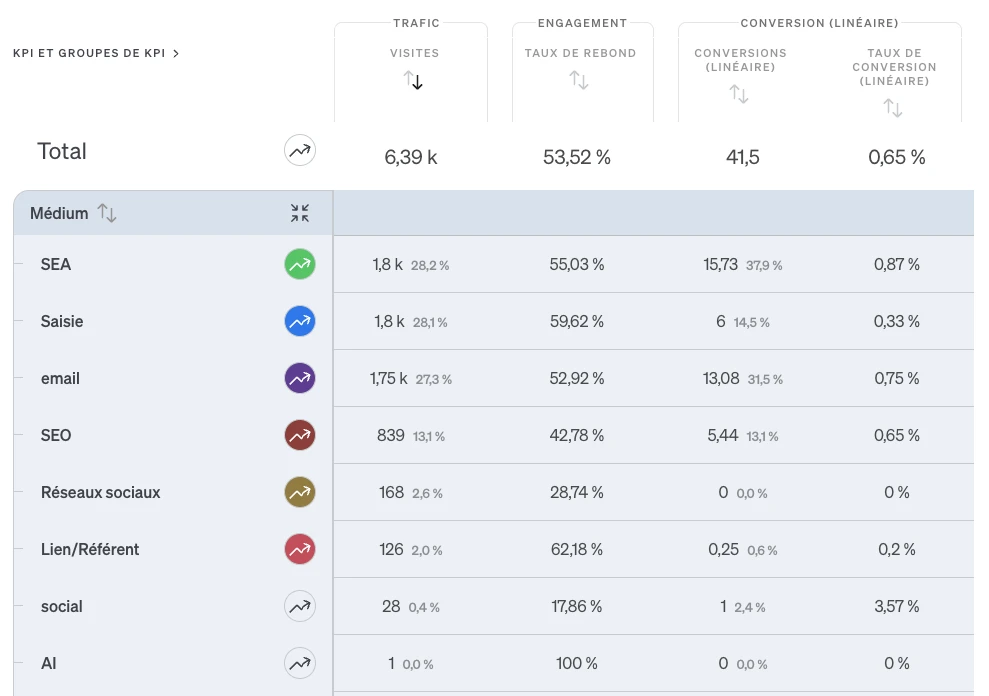The height and width of the screenshot is (696, 989).
Task: Click SEO conversions value 5,44
Action: point(722,435)
